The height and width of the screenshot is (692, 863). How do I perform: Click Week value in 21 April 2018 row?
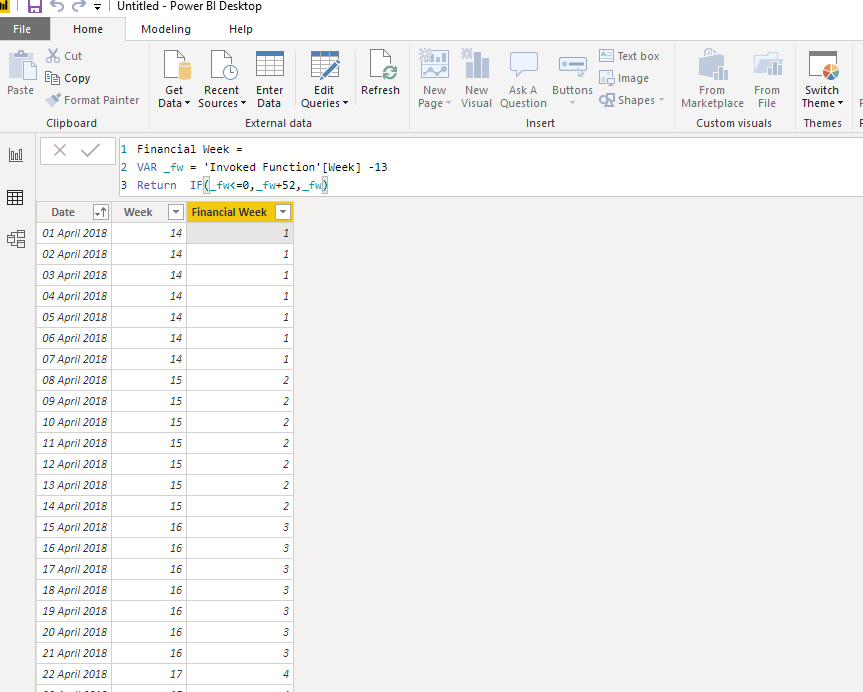tap(149, 653)
